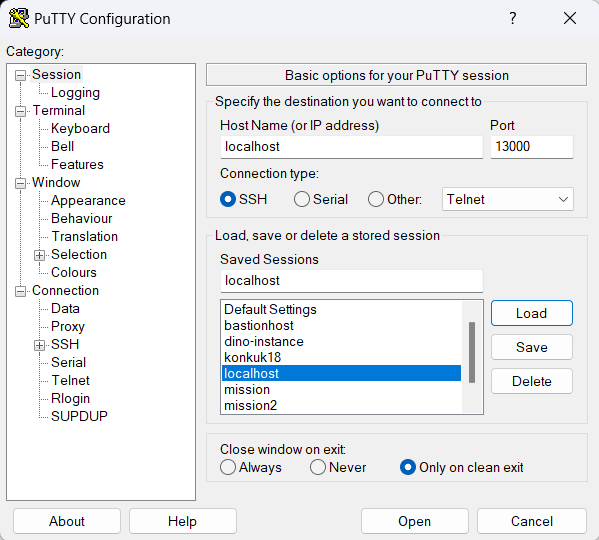Click the saved sessions list scrollbar
Viewport: 599px width, 540px height.
472,352
